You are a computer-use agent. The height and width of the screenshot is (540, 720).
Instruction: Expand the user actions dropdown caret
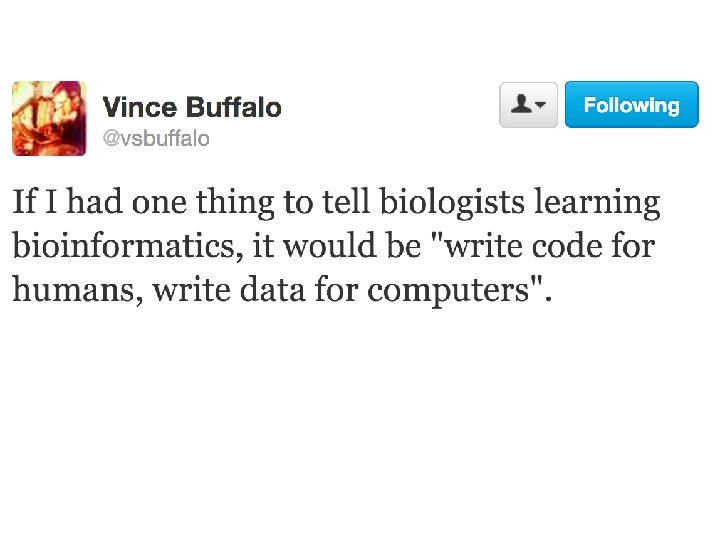tap(542, 105)
